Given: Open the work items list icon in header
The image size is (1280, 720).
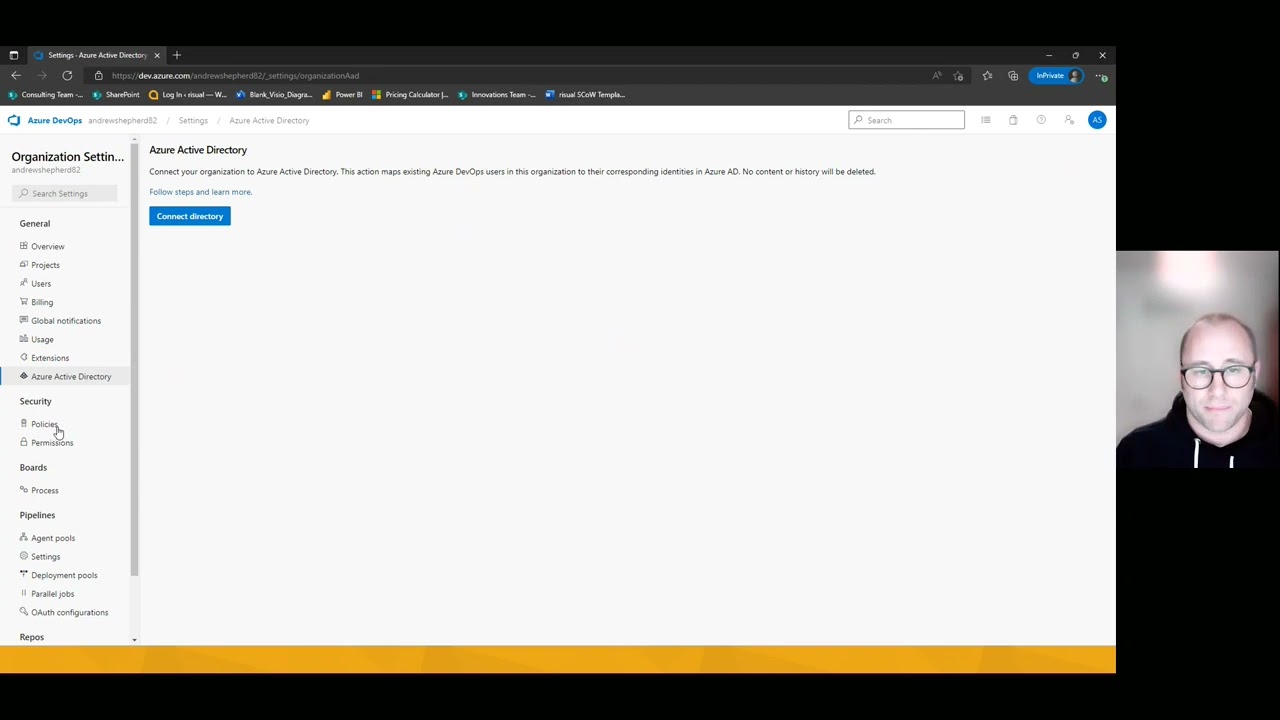Looking at the screenshot, I should [985, 120].
